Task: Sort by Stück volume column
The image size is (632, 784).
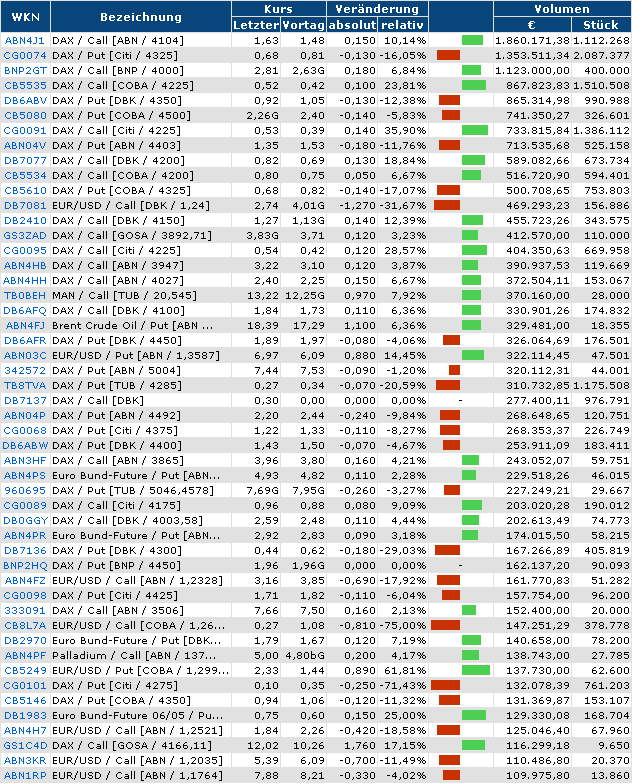Action: 600,25
